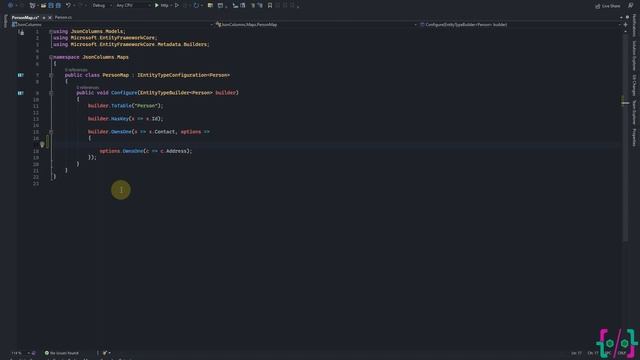Pin the PersonMap.cs tab
Screen dimensions: 640x360
click(x=44, y=18)
